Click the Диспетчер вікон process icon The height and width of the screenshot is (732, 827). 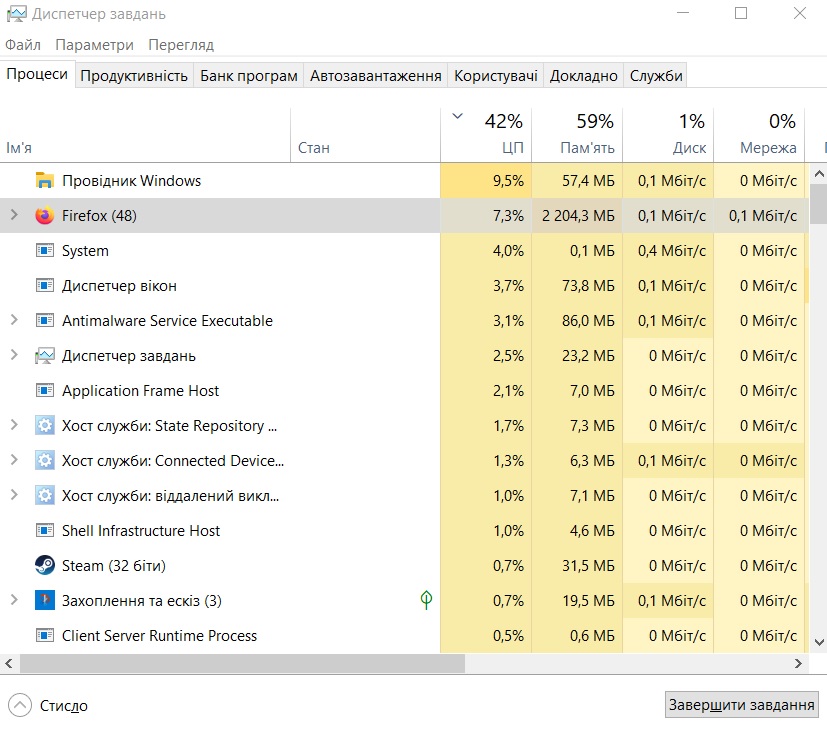tap(45, 286)
